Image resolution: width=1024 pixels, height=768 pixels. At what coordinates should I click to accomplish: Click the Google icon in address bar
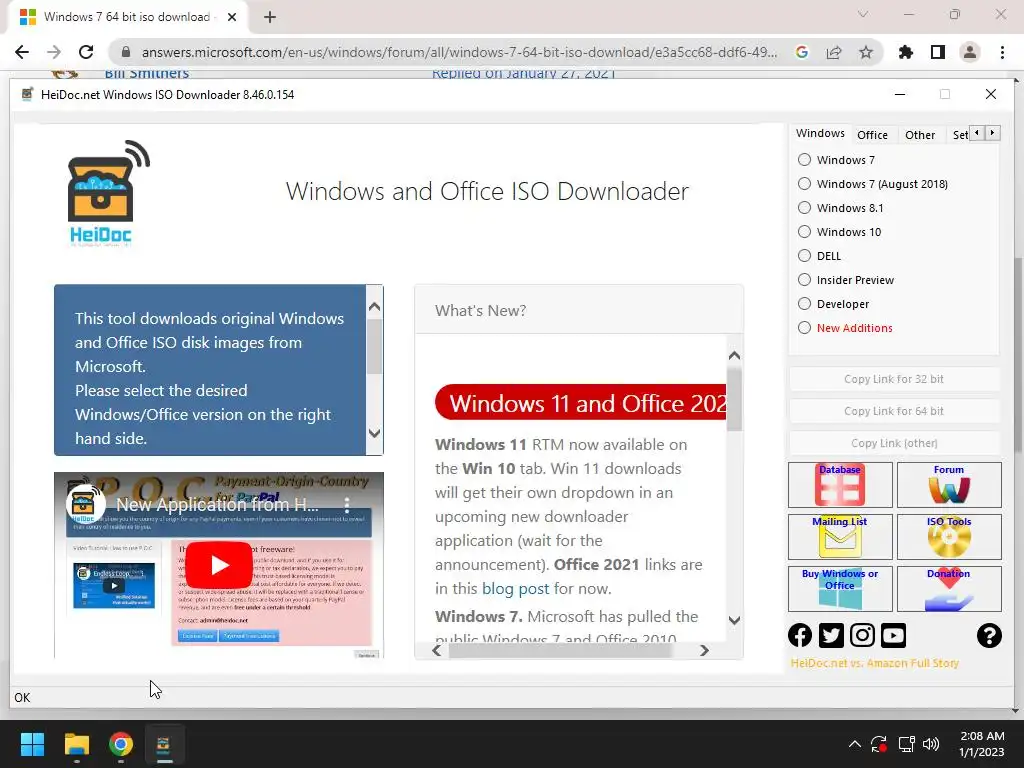coord(802,52)
